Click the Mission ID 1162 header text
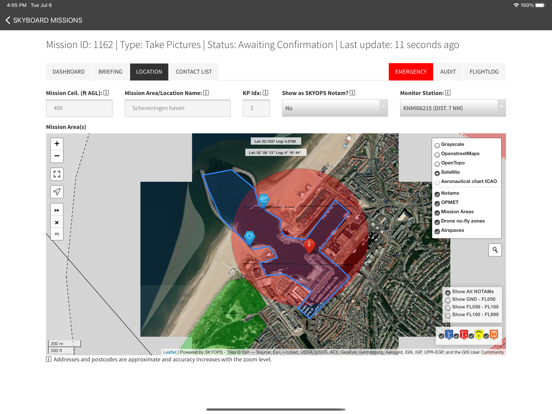The width and height of the screenshot is (552, 414). tap(80, 45)
